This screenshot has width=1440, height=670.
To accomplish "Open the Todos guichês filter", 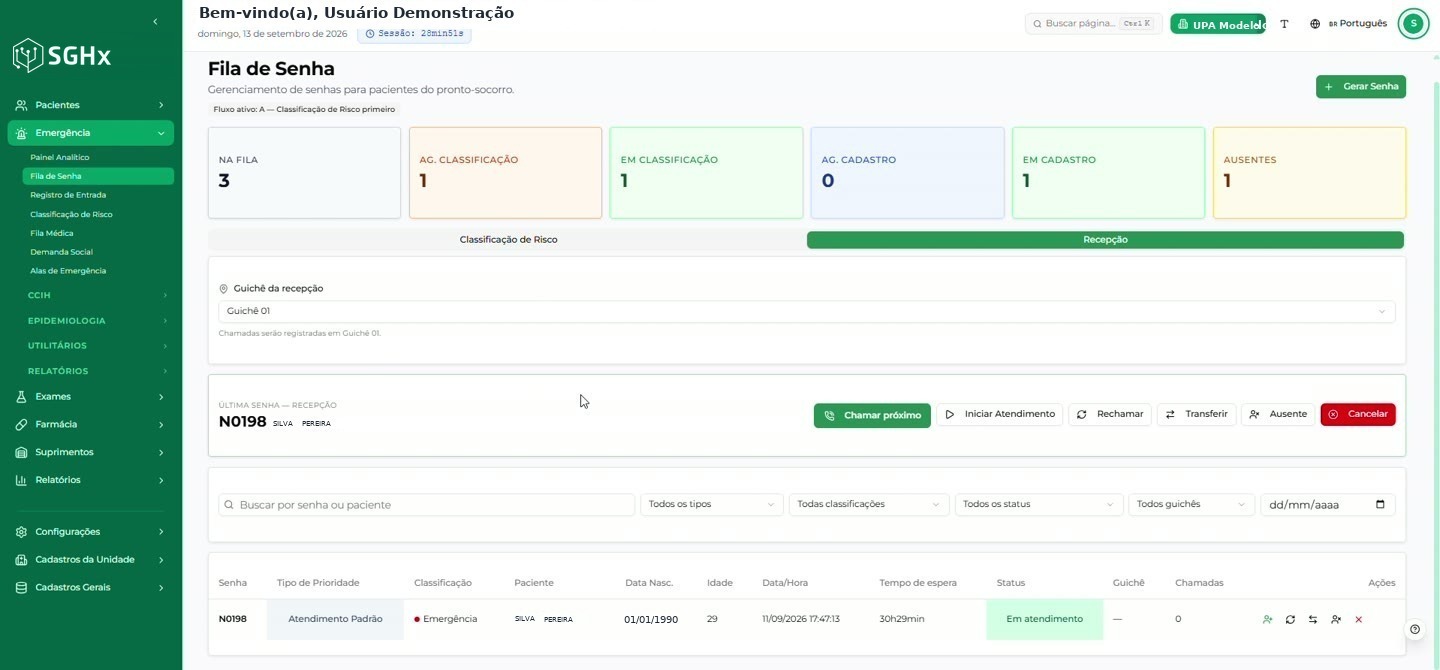I will pos(1191,505).
